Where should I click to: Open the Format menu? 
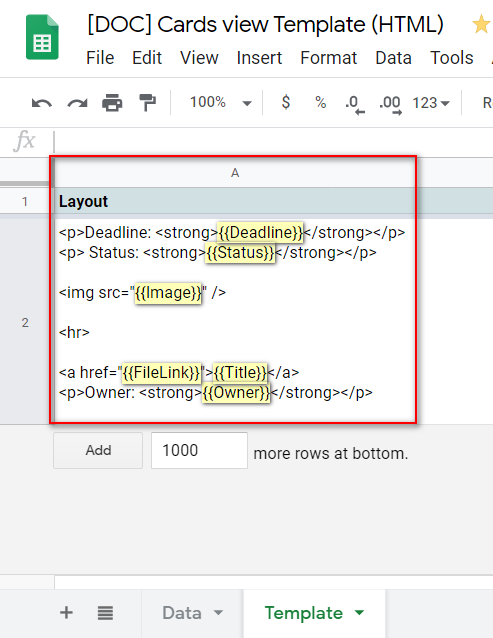point(329,58)
